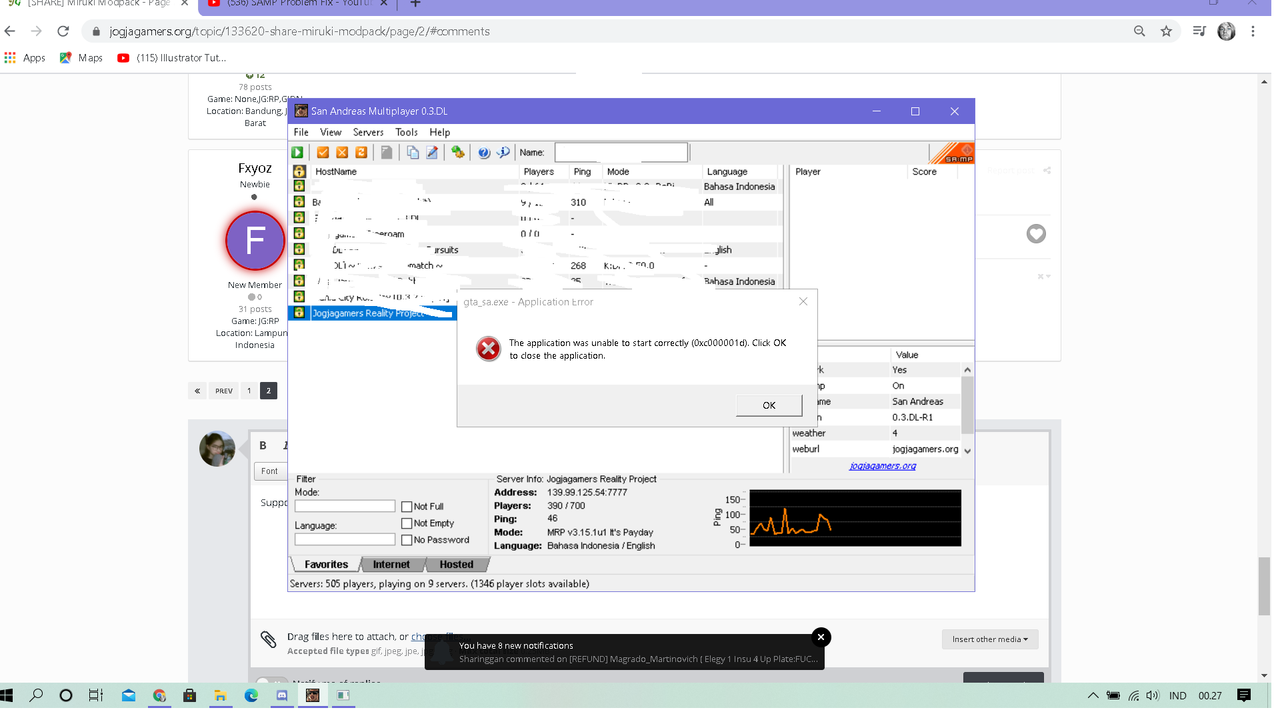Switch to the SAMP Problem Fix YouTube tab

pyautogui.click(x=298, y=4)
